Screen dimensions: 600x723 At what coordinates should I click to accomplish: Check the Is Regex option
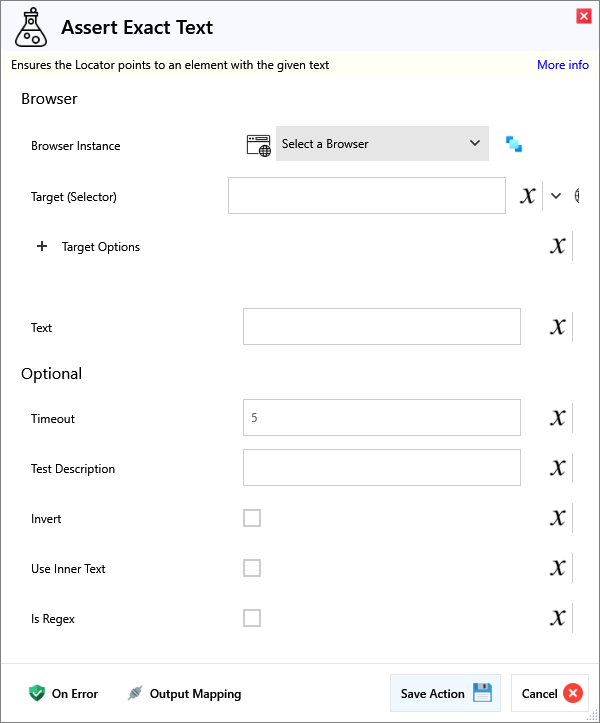coord(252,618)
